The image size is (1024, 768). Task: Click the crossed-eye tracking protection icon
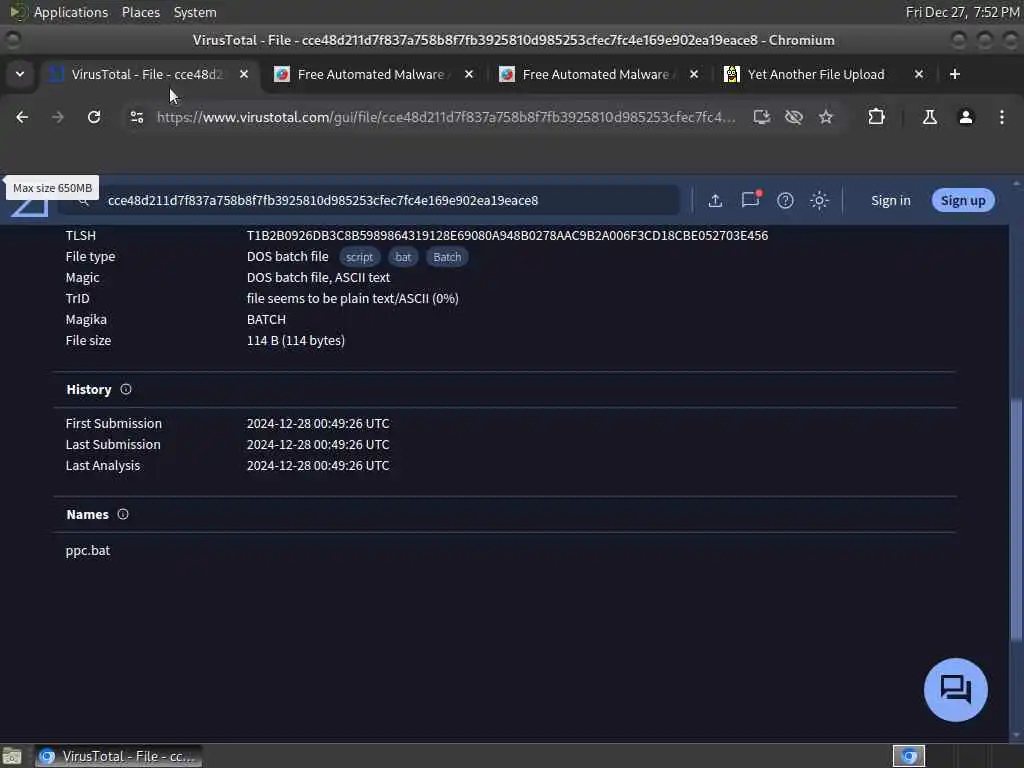coord(793,117)
